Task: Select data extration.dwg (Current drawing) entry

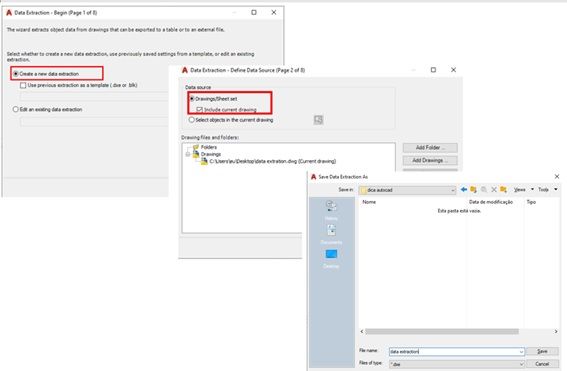Action: 272,161
